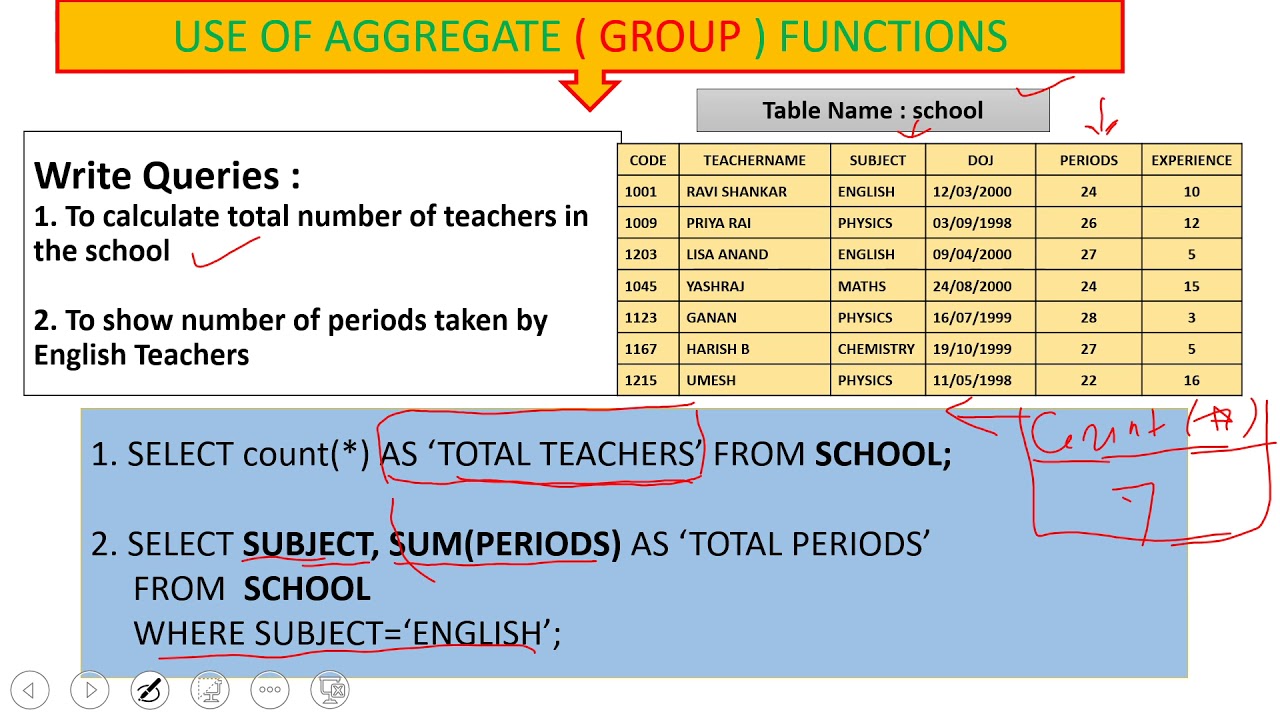Click the 'Write Queries :' heading
The width and height of the screenshot is (1280, 720).
coord(167,176)
